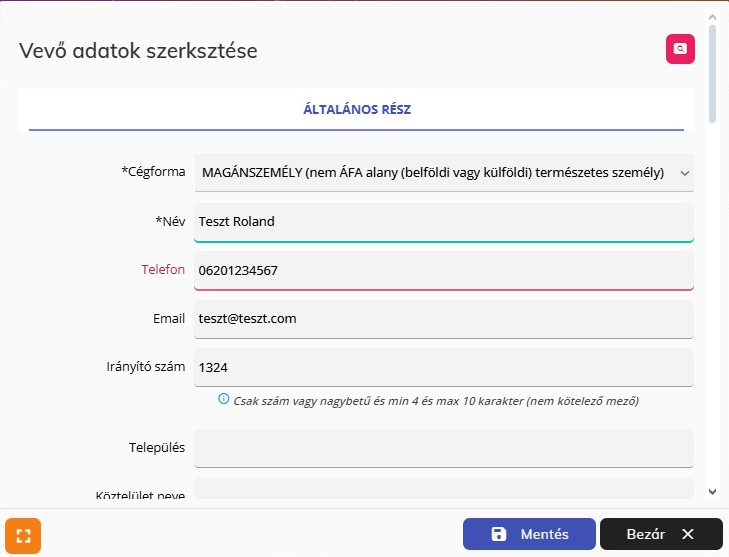The image size is (729, 557).
Task: Save the customer with Mentés
Action: click(529, 534)
